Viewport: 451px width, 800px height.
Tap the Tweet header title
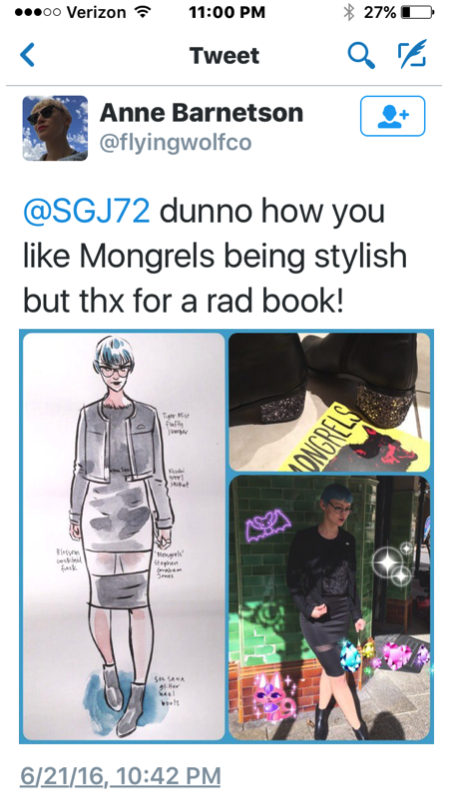[x=224, y=55]
